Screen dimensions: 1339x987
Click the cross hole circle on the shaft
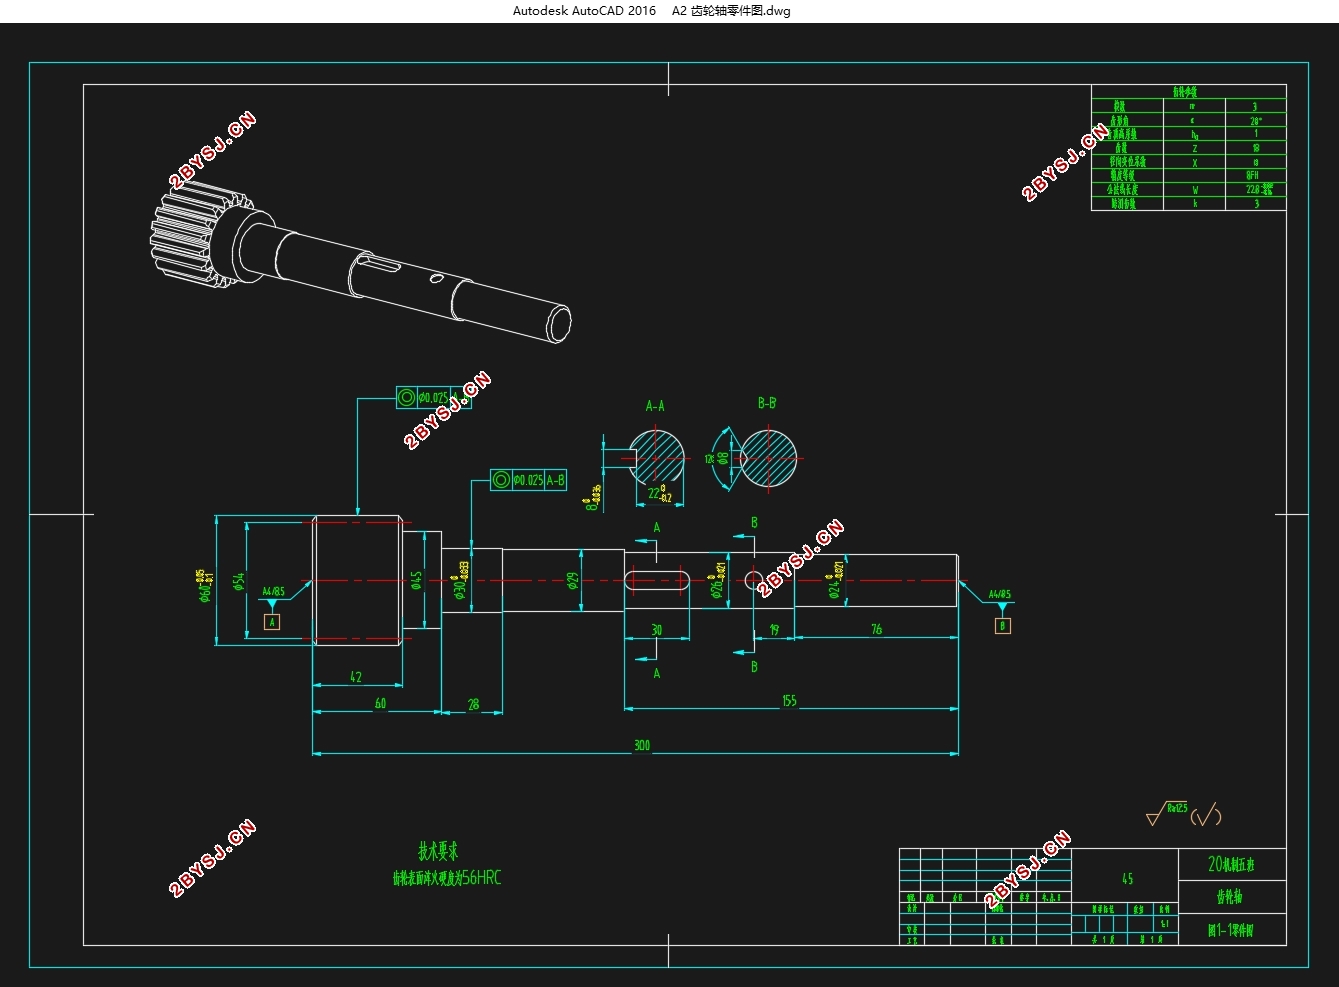tap(754, 580)
